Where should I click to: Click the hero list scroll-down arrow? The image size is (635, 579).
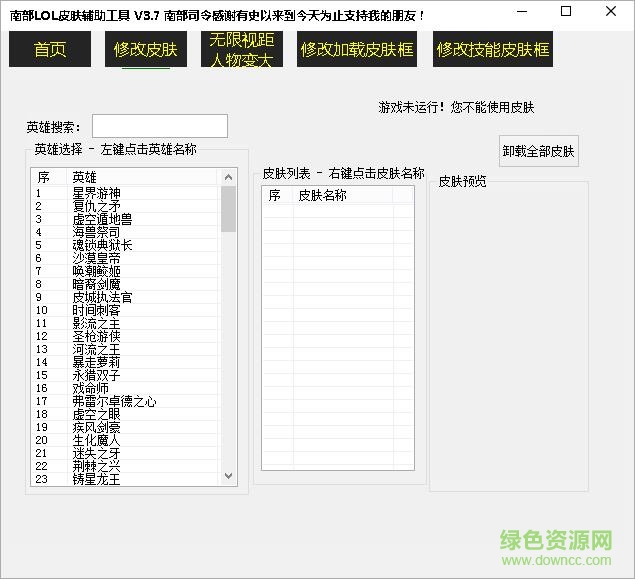click(x=228, y=477)
